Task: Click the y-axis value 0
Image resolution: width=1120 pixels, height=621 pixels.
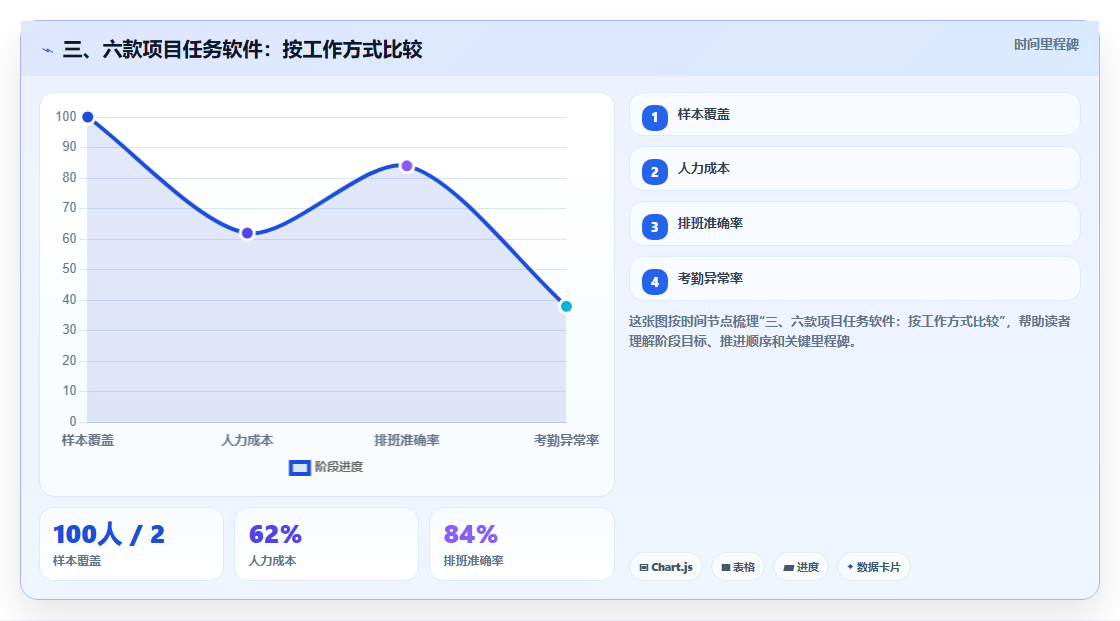Action: pyautogui.click(x=73, y=421)
